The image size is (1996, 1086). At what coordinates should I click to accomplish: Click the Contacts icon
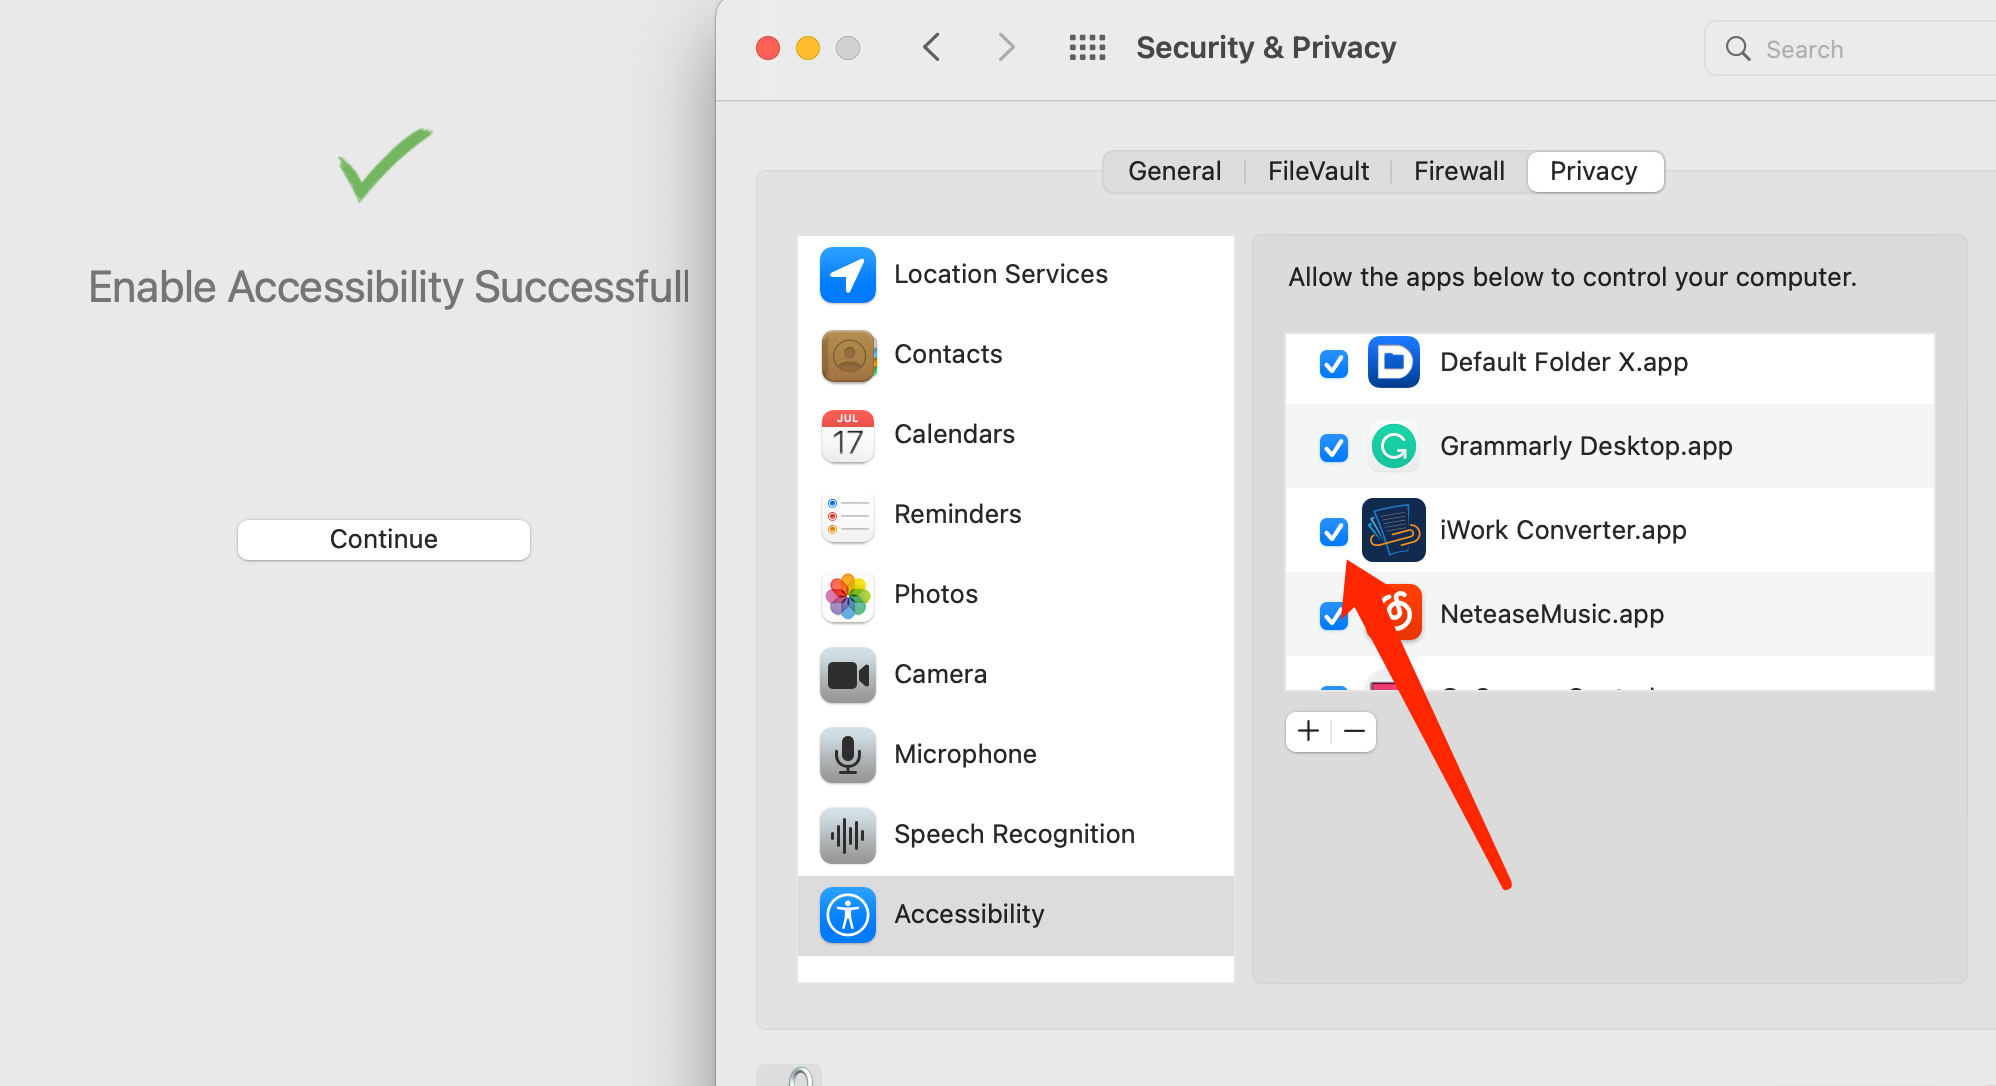[848, 354]
